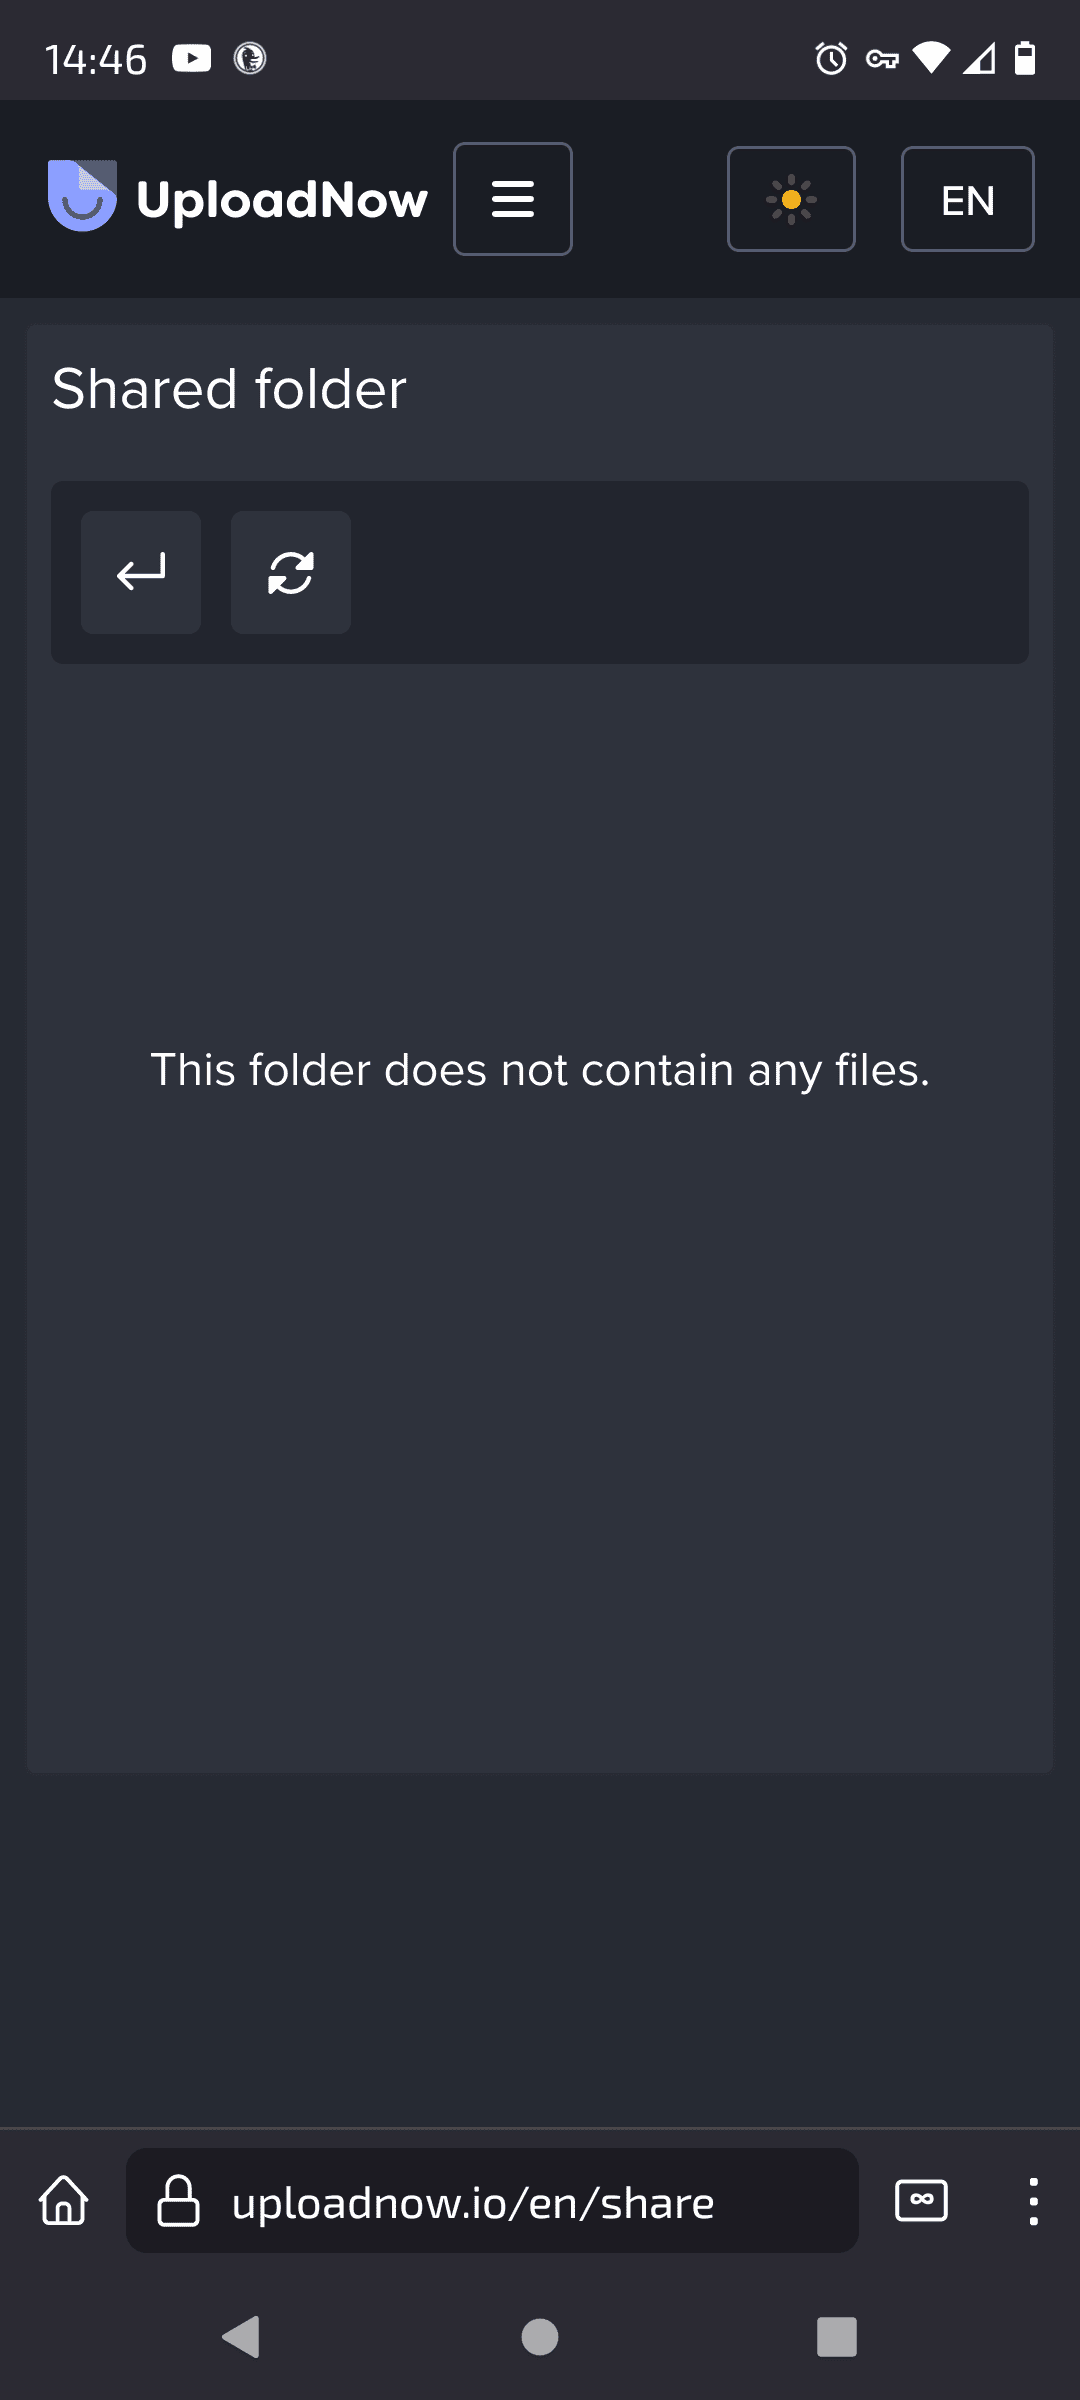Screen dimensions: 1080x2400
Task: Tap the Android recent apps square button
Action: tap(837, 2337)
